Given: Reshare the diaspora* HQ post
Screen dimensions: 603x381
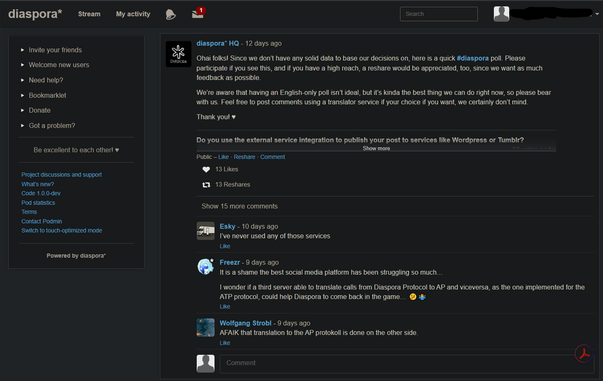Looking at the screenshot, I should (x=244, y=157).
